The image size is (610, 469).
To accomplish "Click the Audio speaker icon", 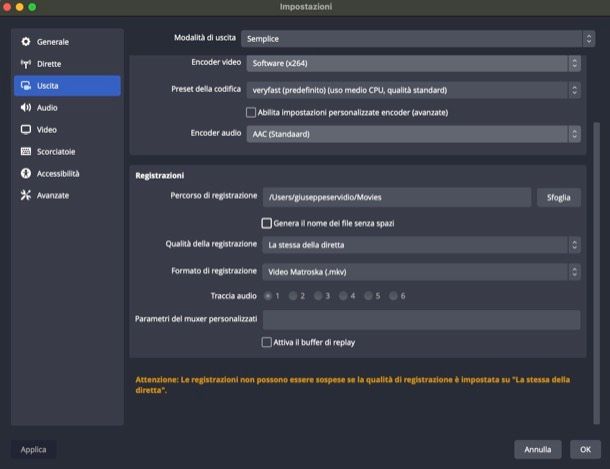I will pos(26,107).
